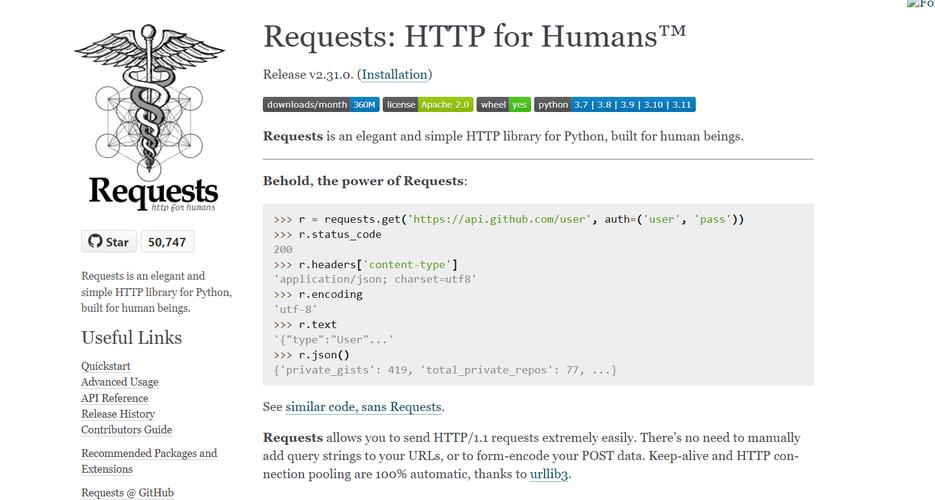The height and width of the screenshot is (500, 935).
Task: Open the Quickstart link
Action: [x=106, y=366]
